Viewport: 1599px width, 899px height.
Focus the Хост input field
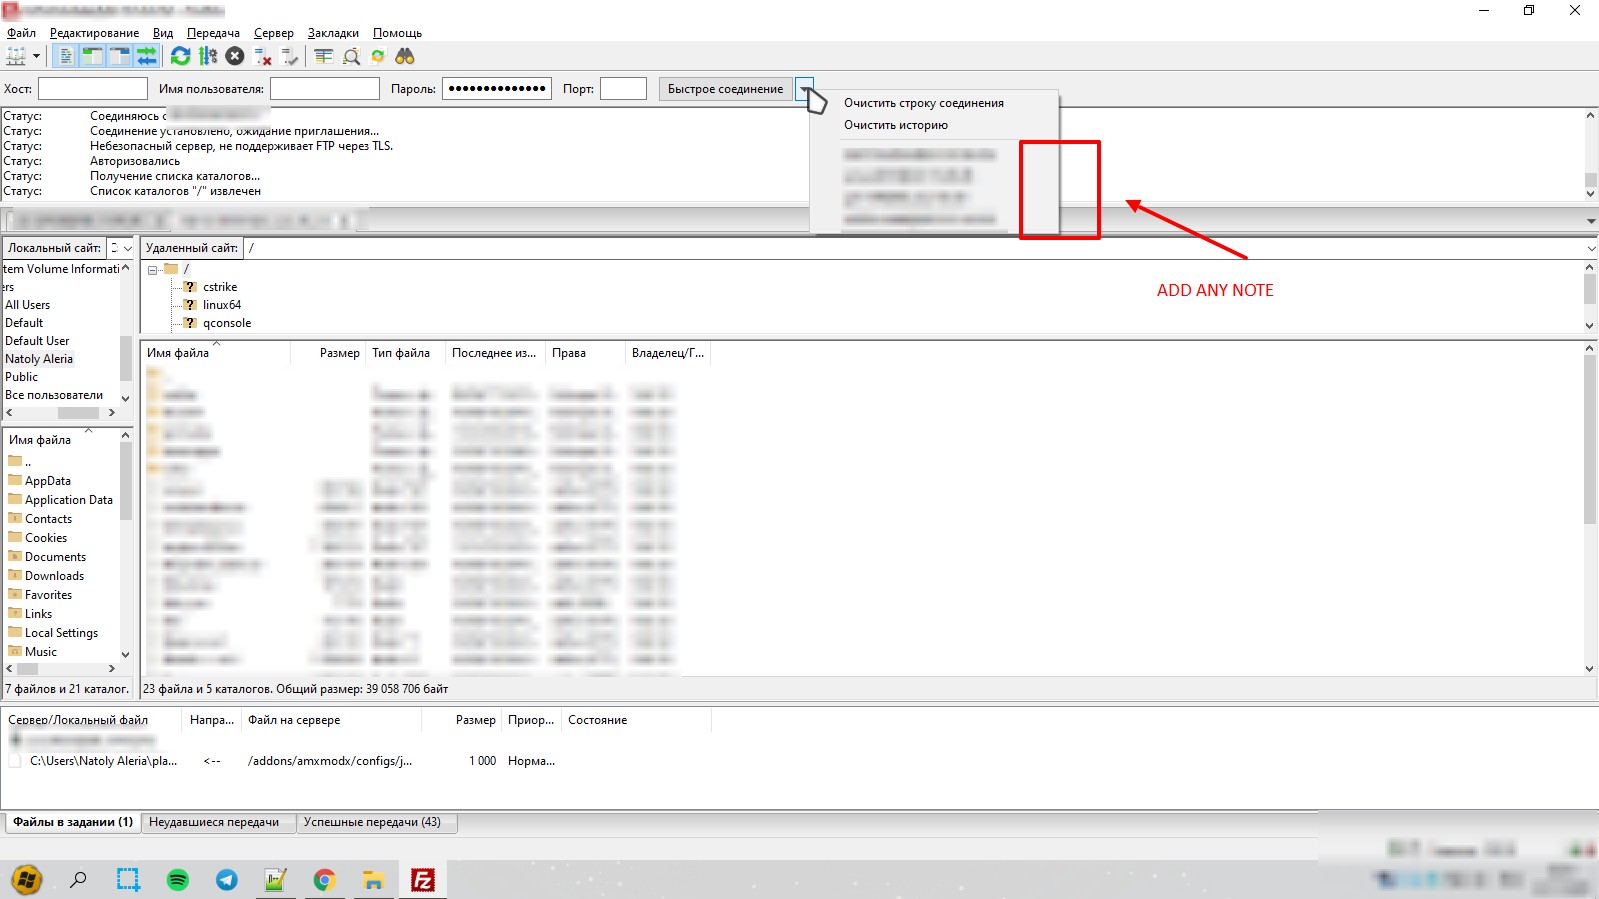coord(92,89)
